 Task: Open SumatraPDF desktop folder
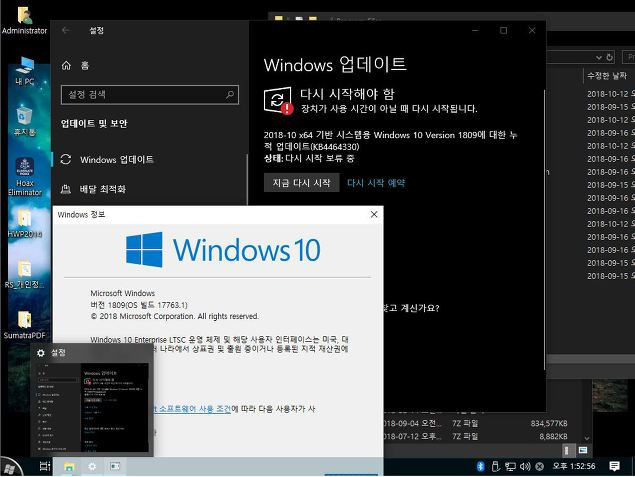tap(24, 324)
